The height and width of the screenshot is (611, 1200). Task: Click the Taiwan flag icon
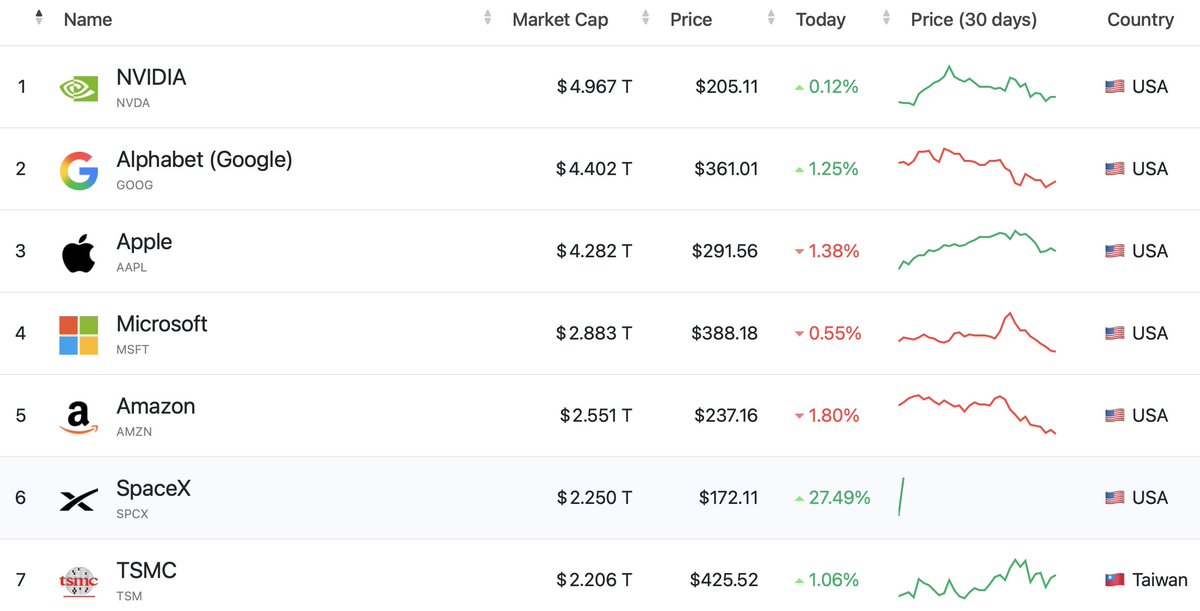[x=1114, y=580]
